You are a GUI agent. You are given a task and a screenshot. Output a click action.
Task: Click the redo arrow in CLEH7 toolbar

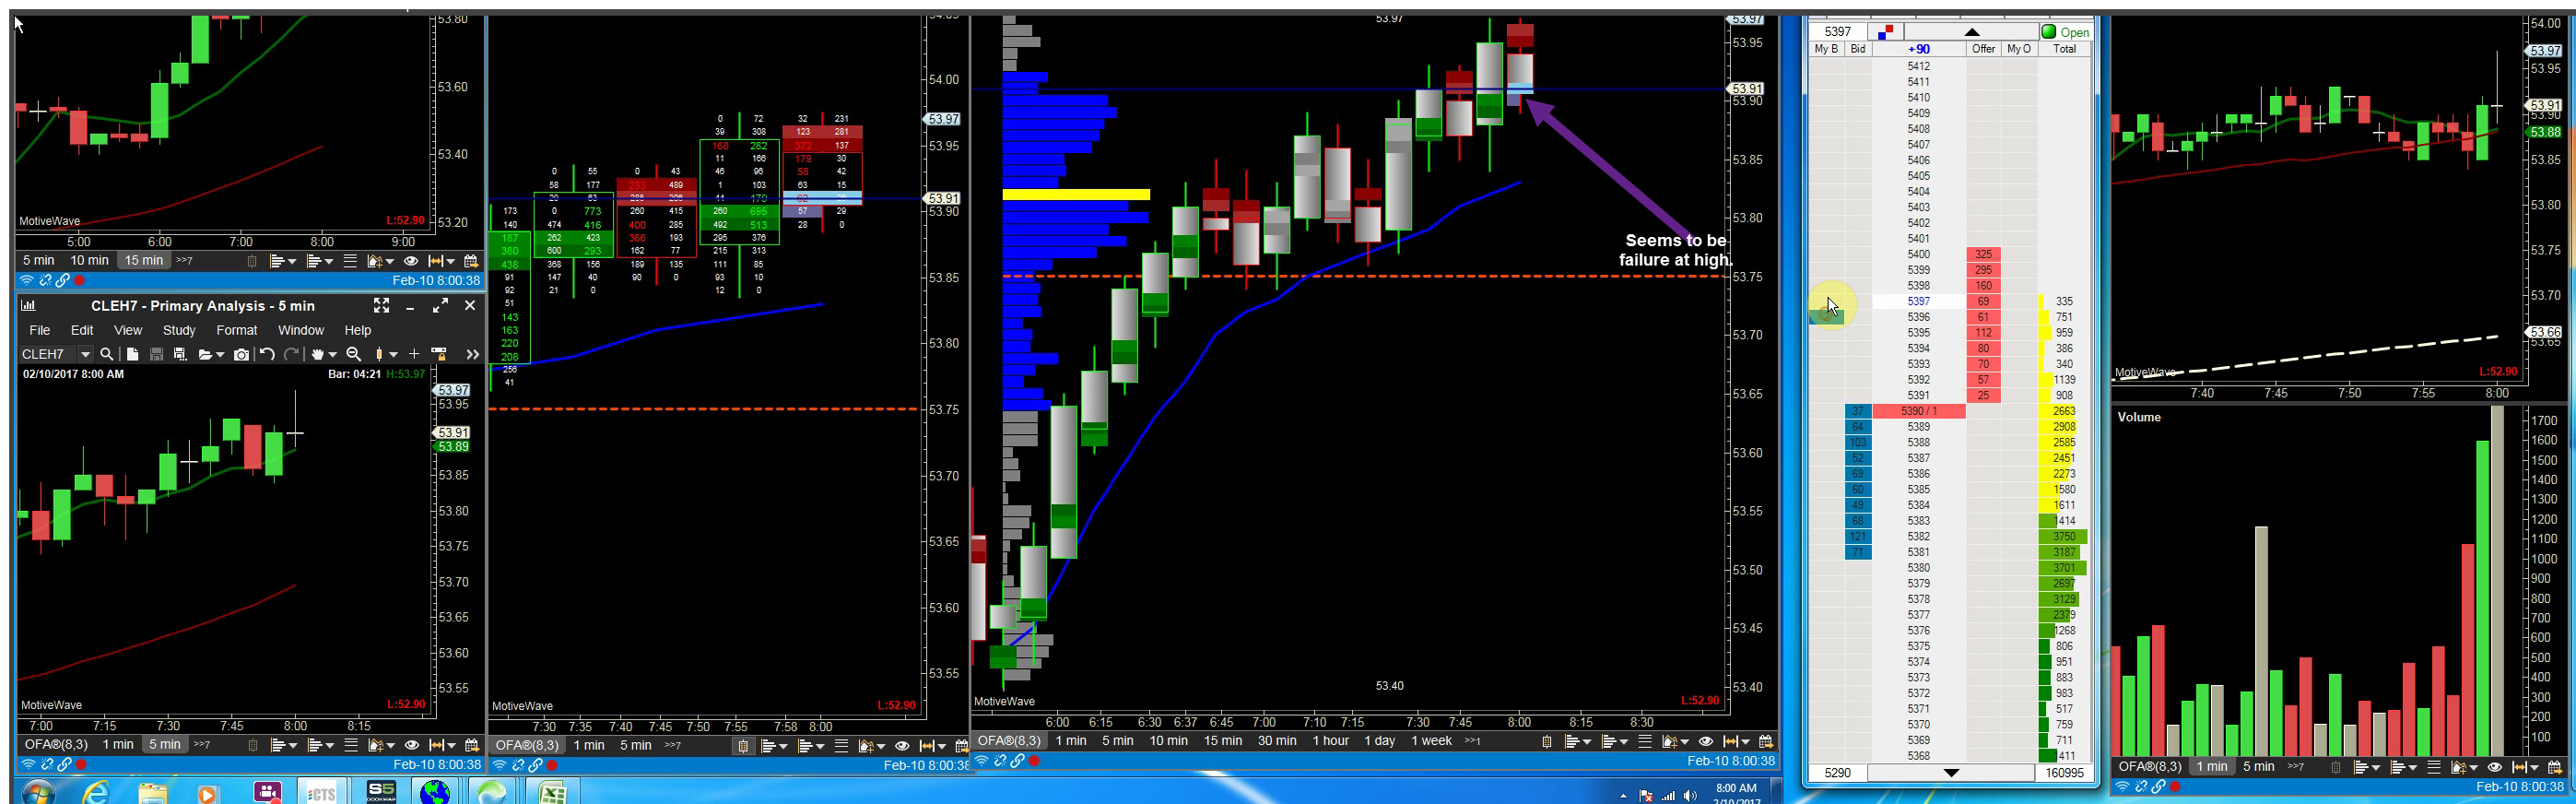pyautogui.click(x=291, y=354)
